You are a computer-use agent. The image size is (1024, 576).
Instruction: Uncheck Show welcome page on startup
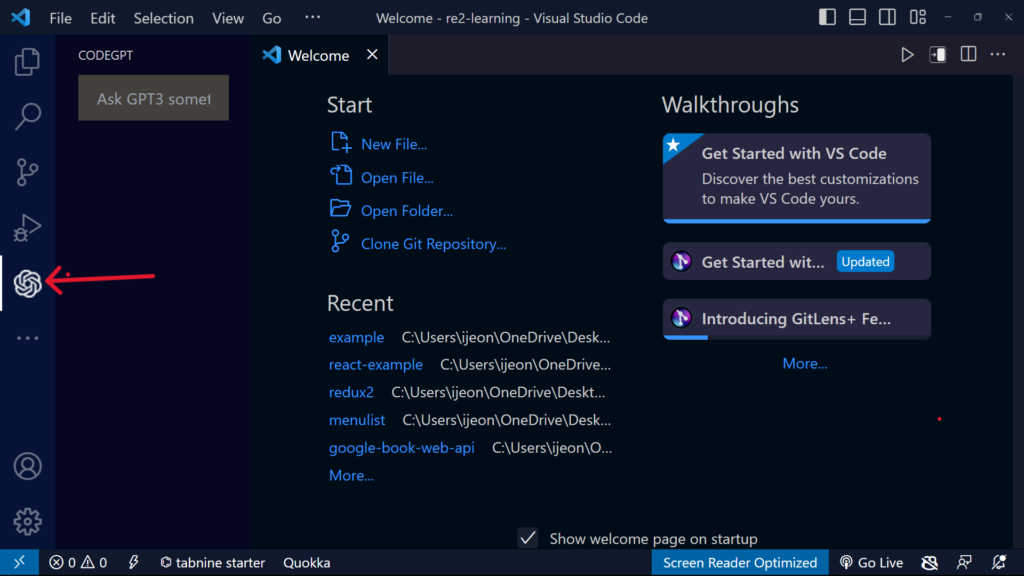(x=527, y=538)
